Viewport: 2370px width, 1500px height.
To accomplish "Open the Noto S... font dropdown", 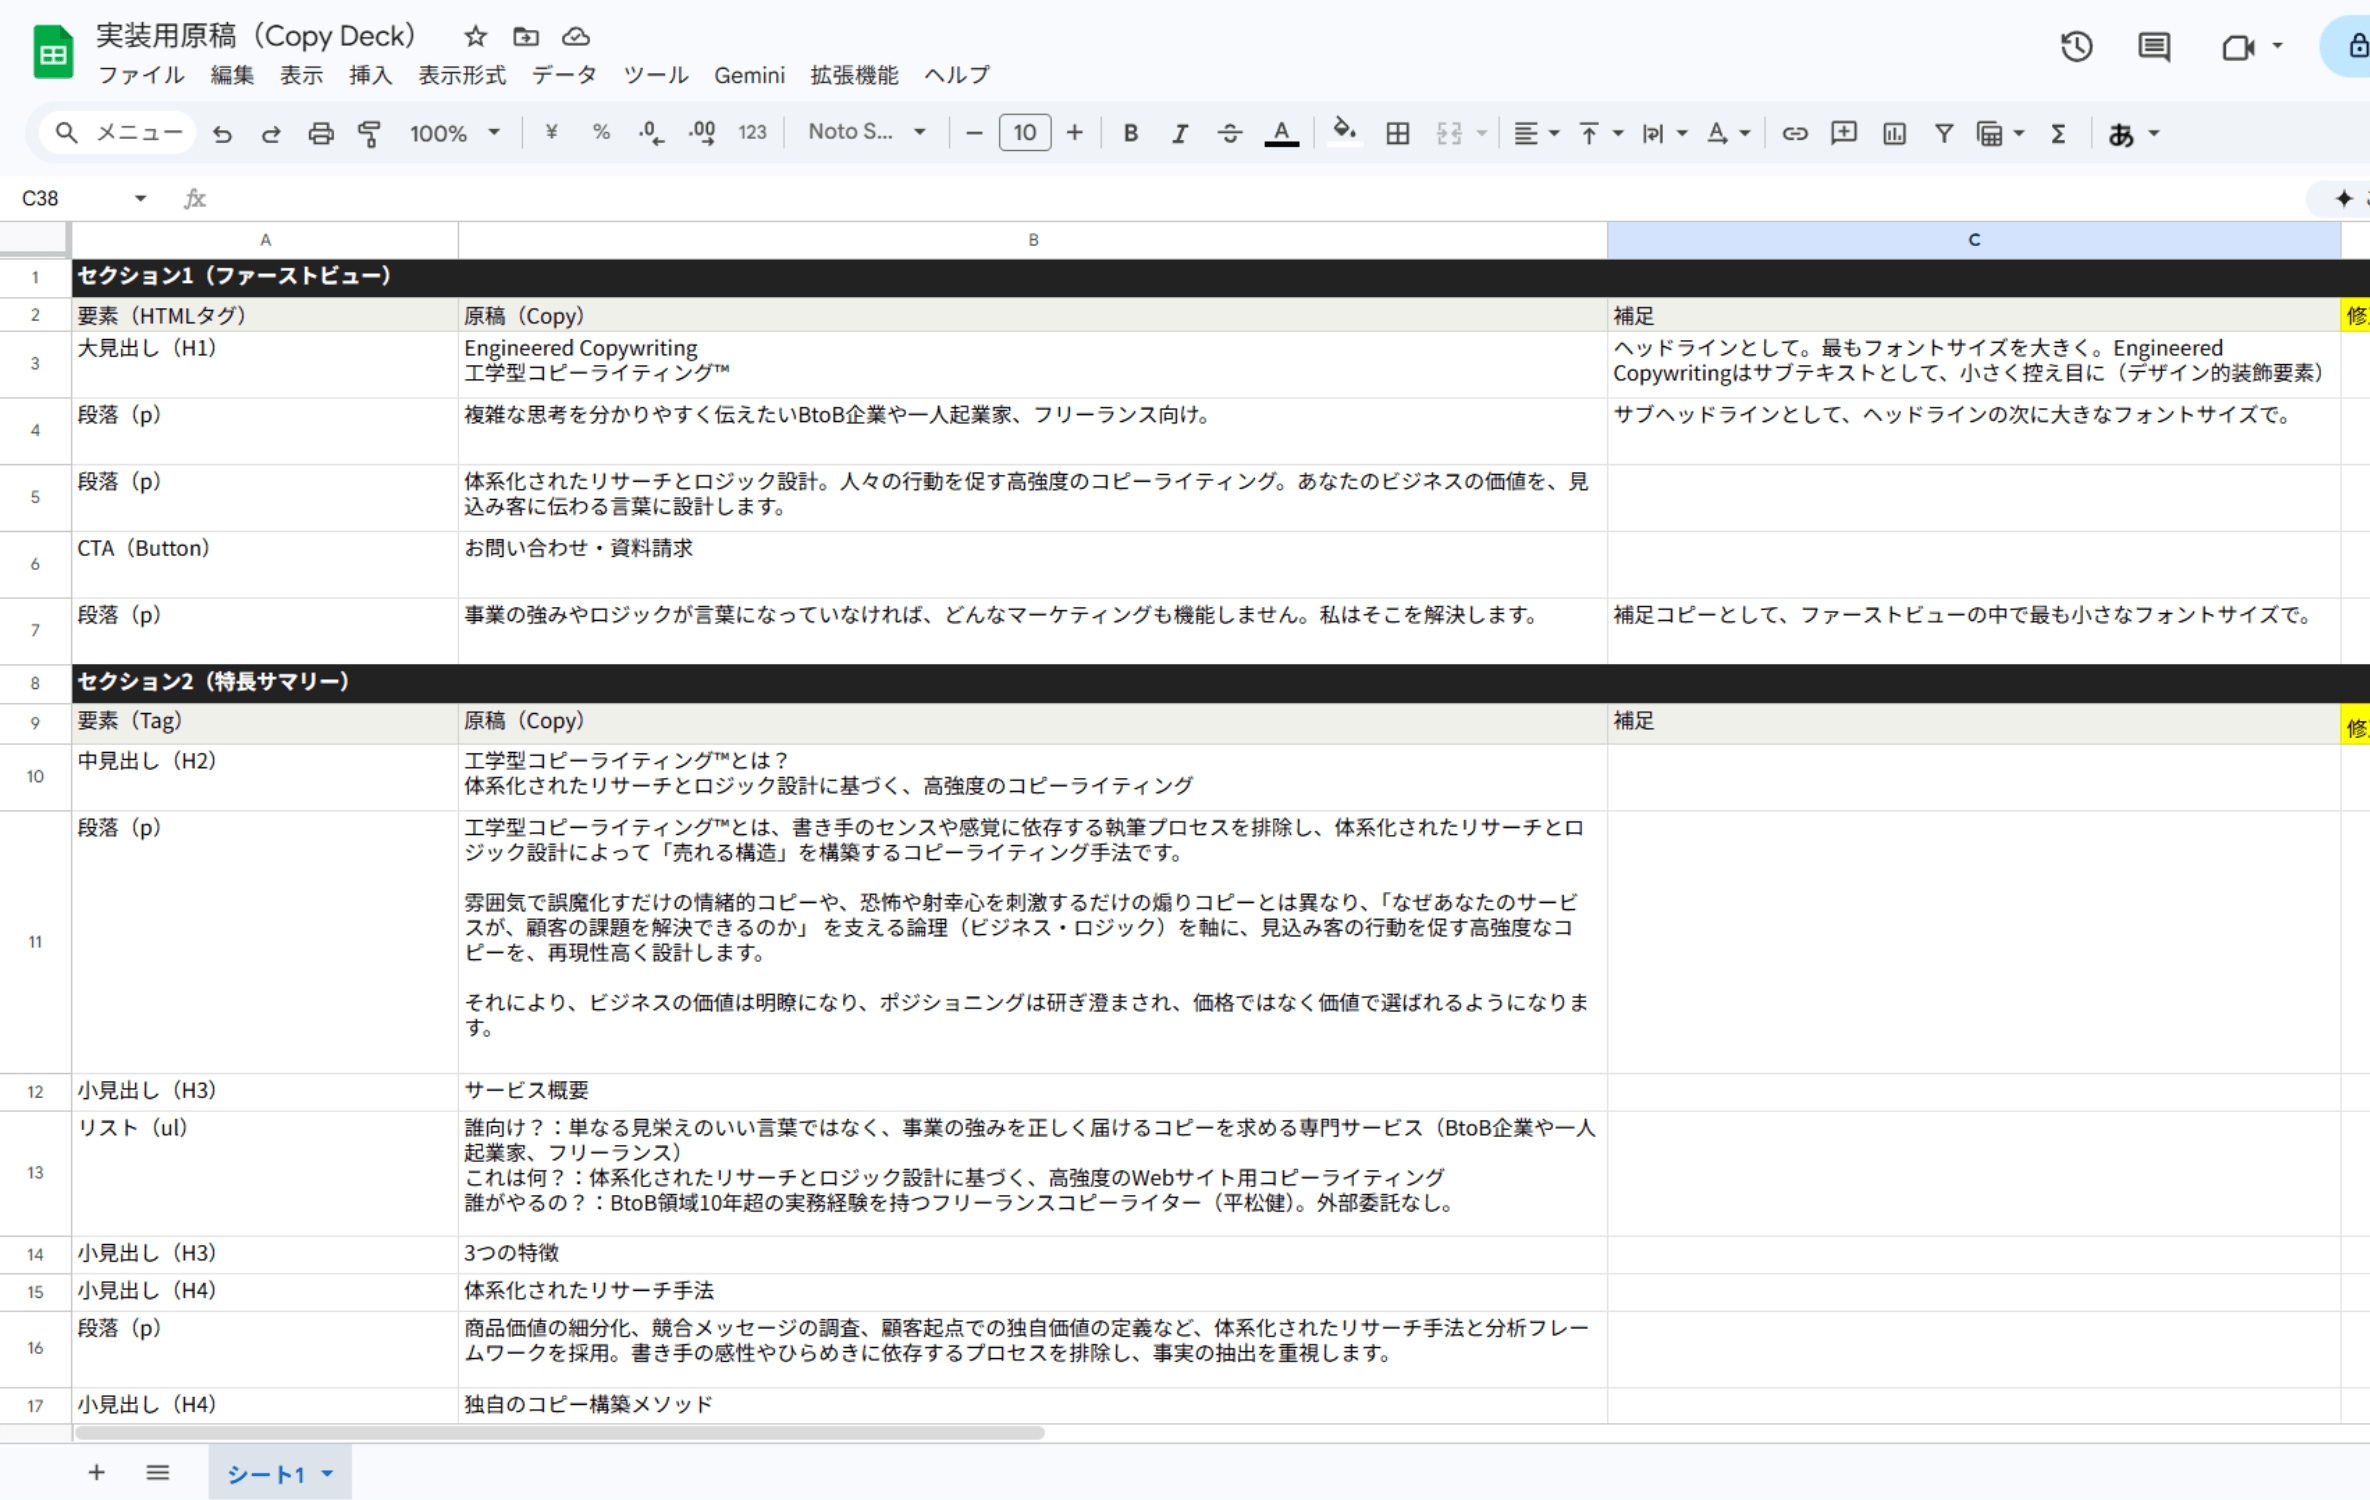I will point(866,132).
